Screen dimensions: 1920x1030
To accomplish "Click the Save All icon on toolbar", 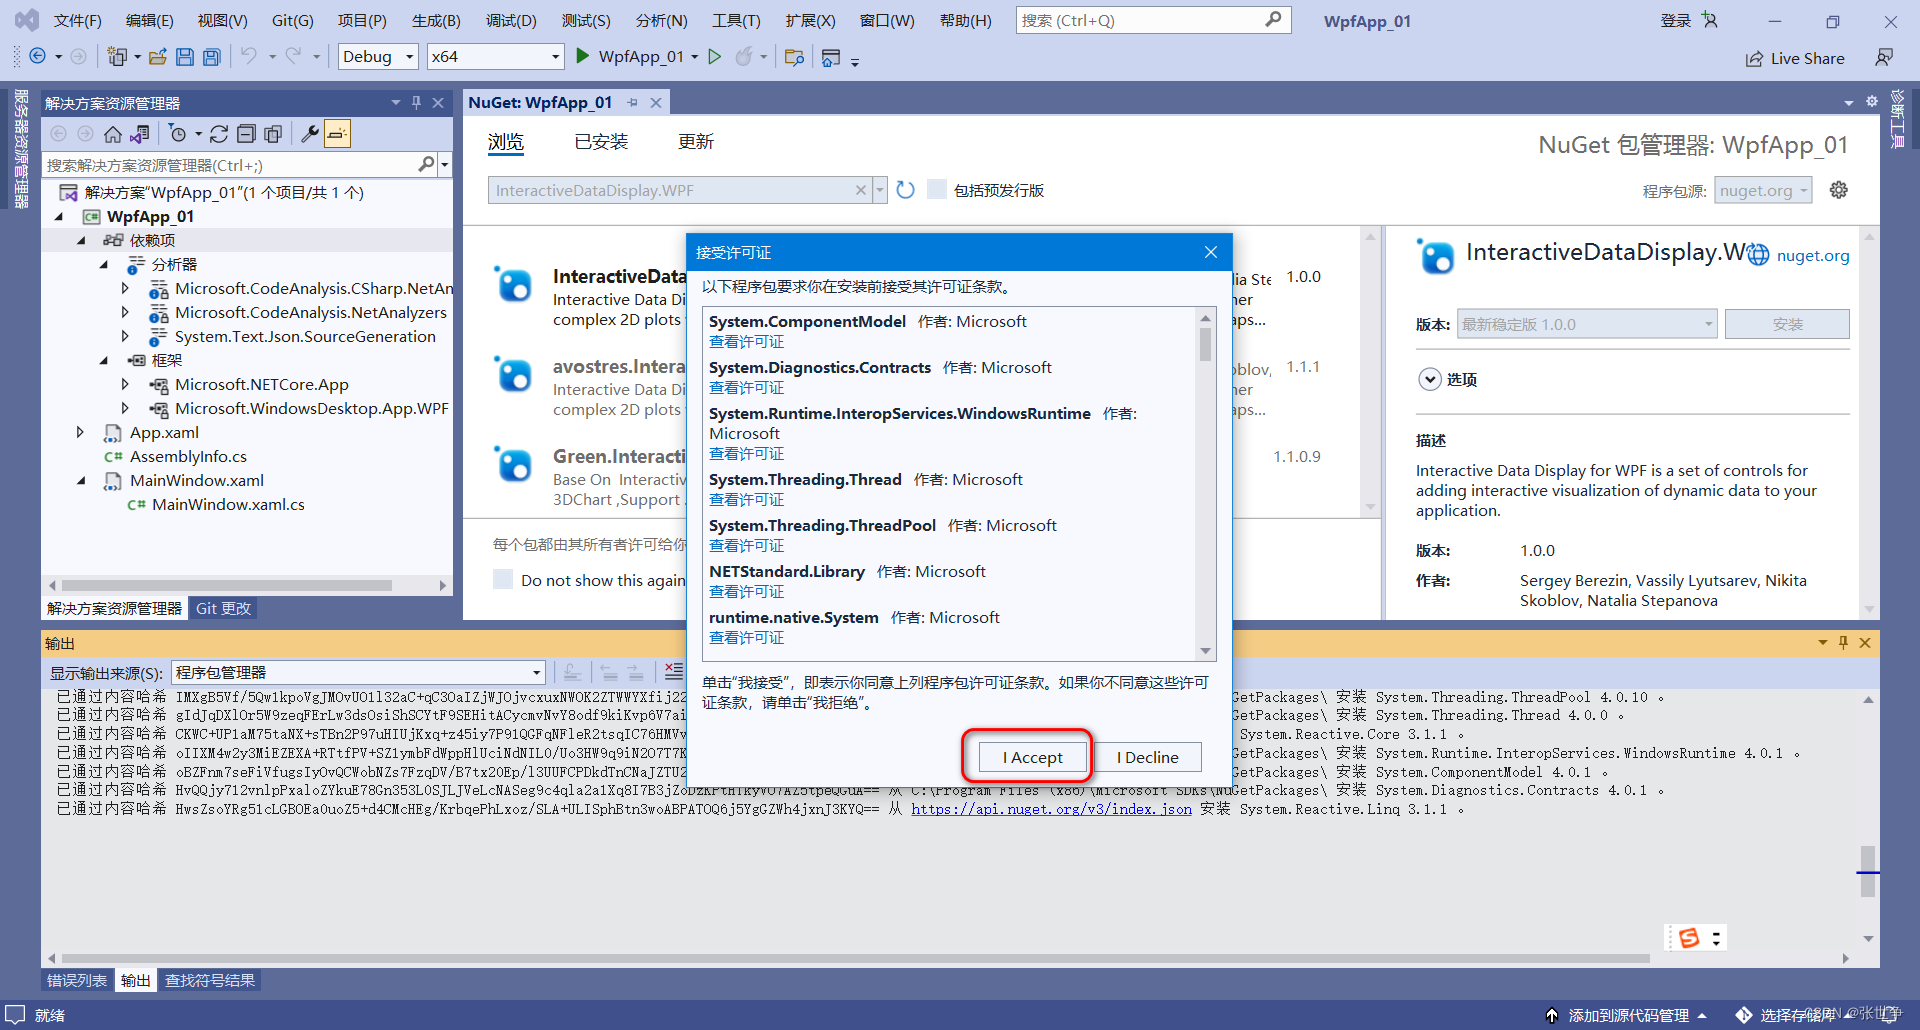I will pos(211,56).
